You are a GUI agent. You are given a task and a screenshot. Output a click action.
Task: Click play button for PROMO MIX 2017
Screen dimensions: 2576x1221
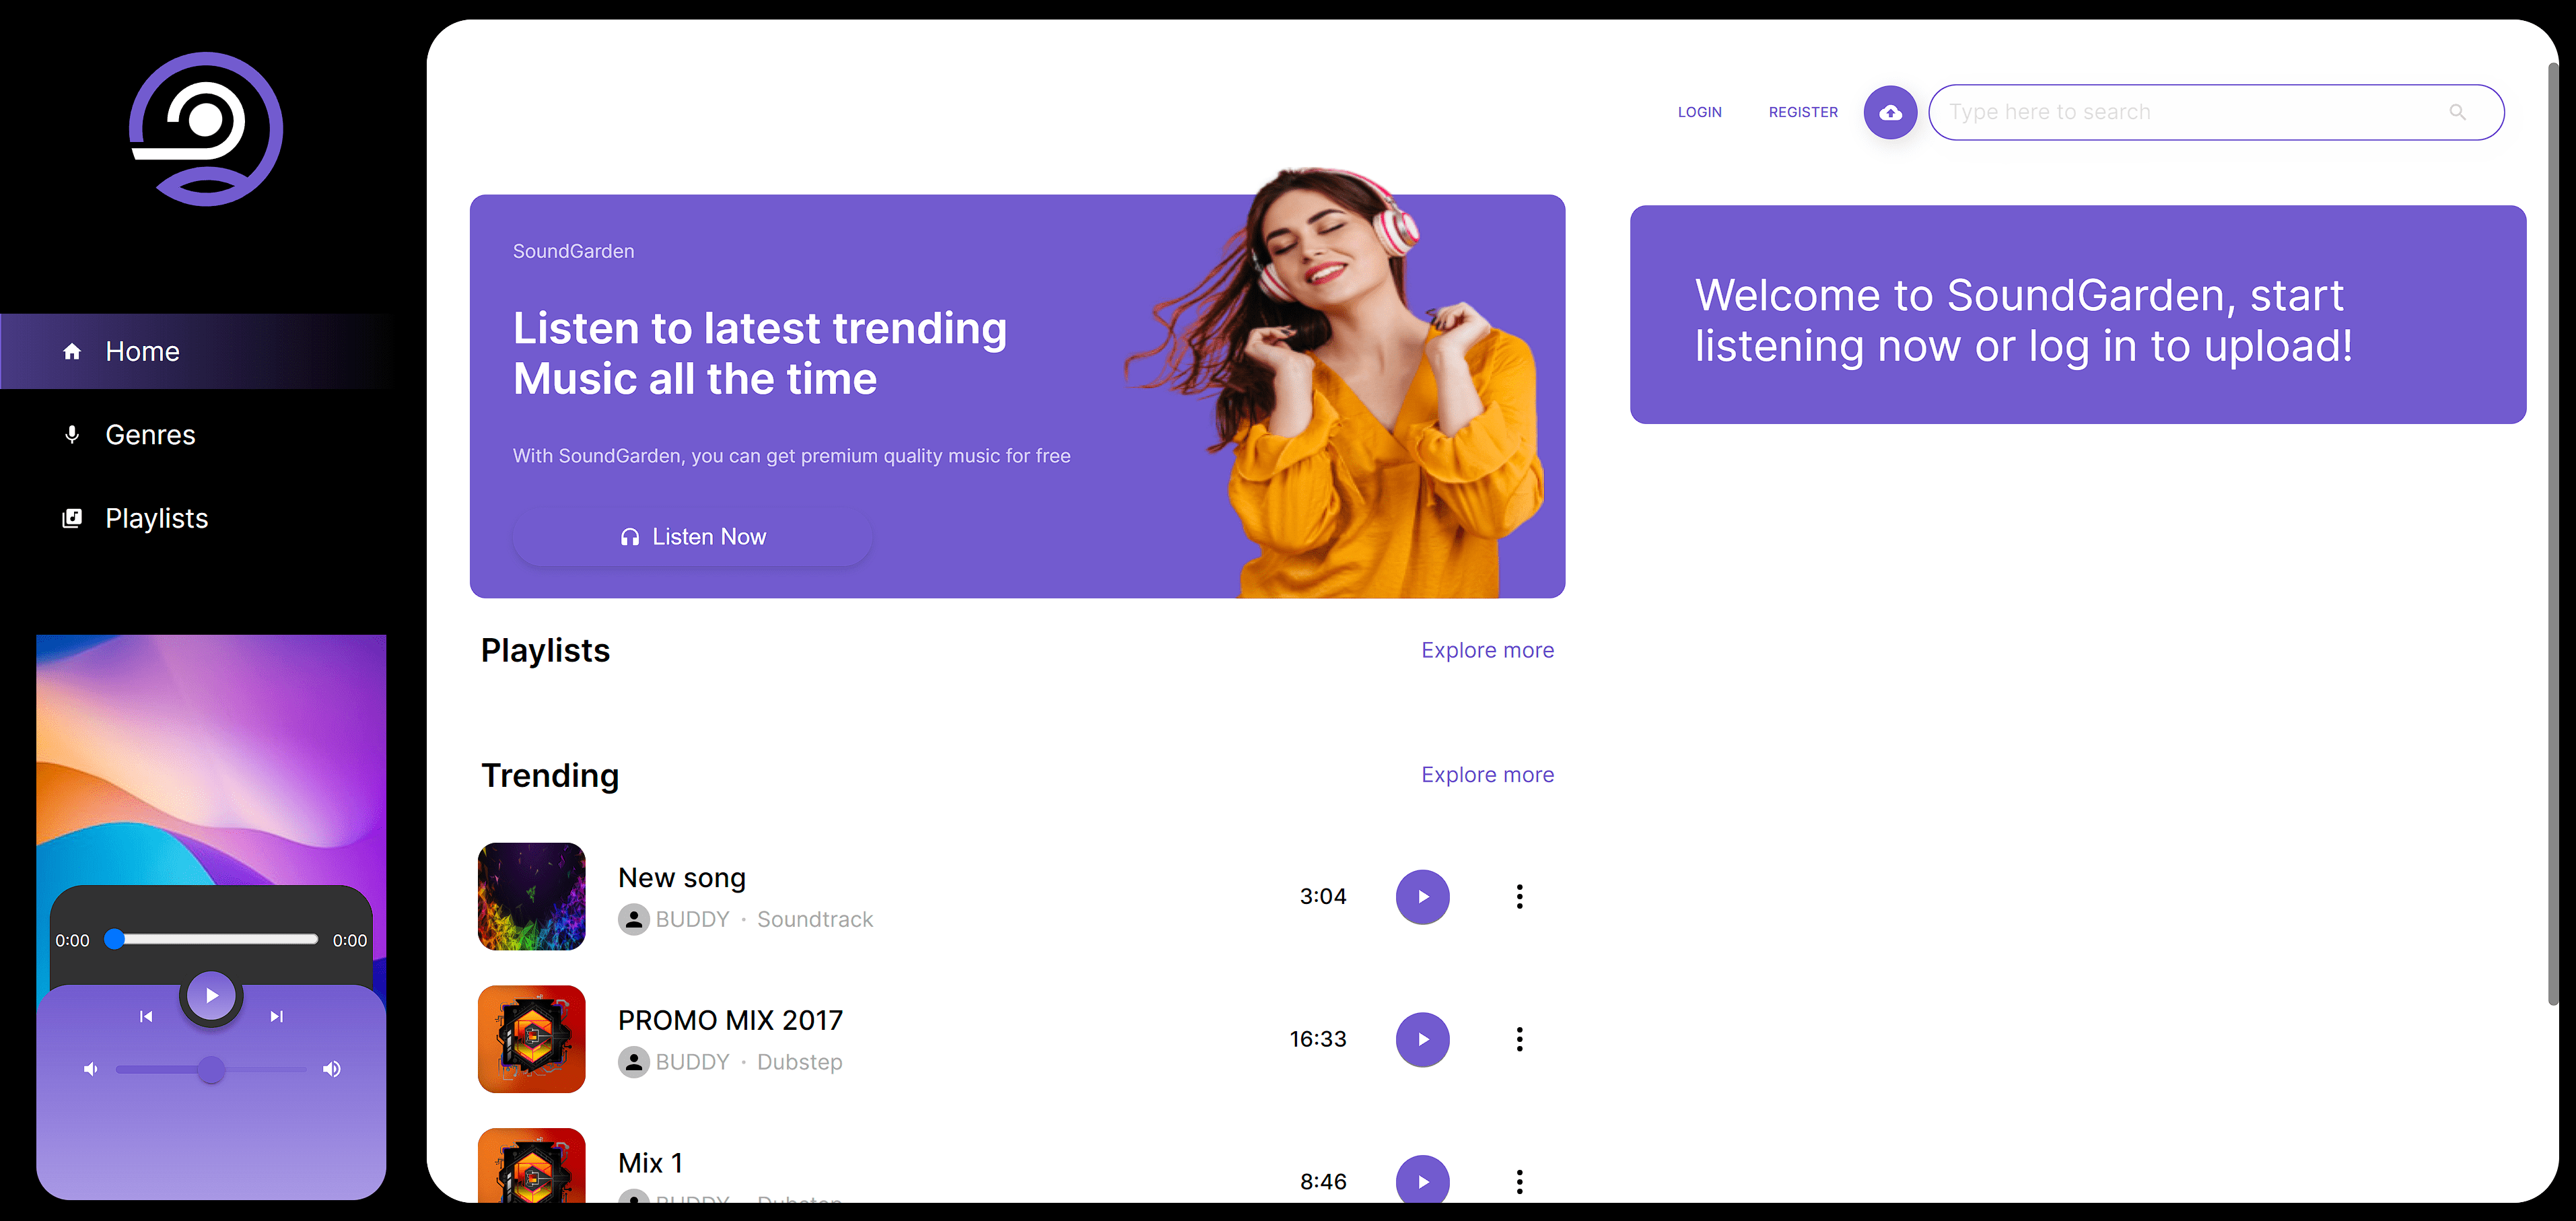1421,1037
